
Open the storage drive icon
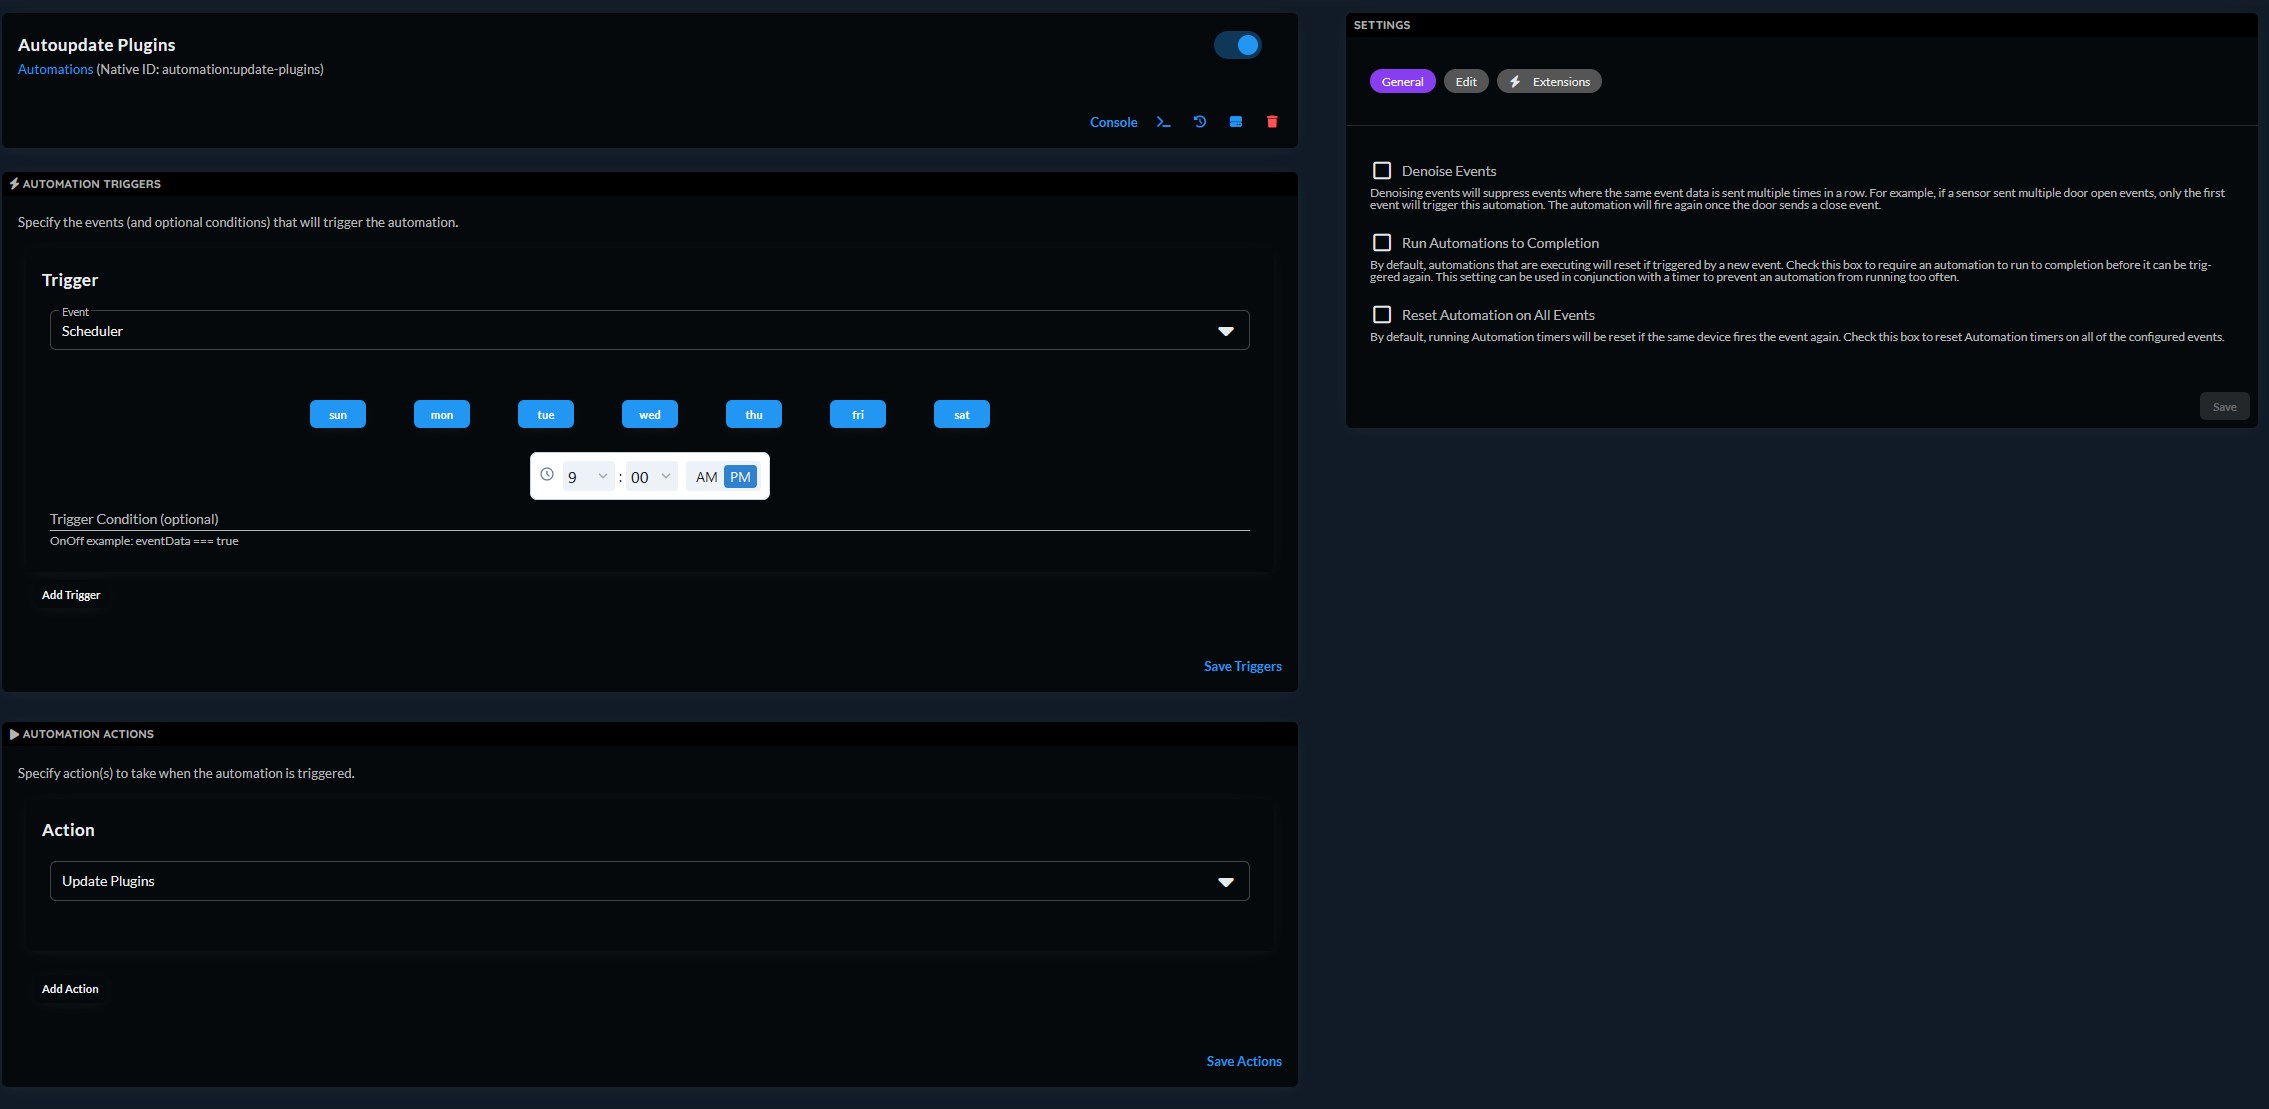[x=1236, y=122]
